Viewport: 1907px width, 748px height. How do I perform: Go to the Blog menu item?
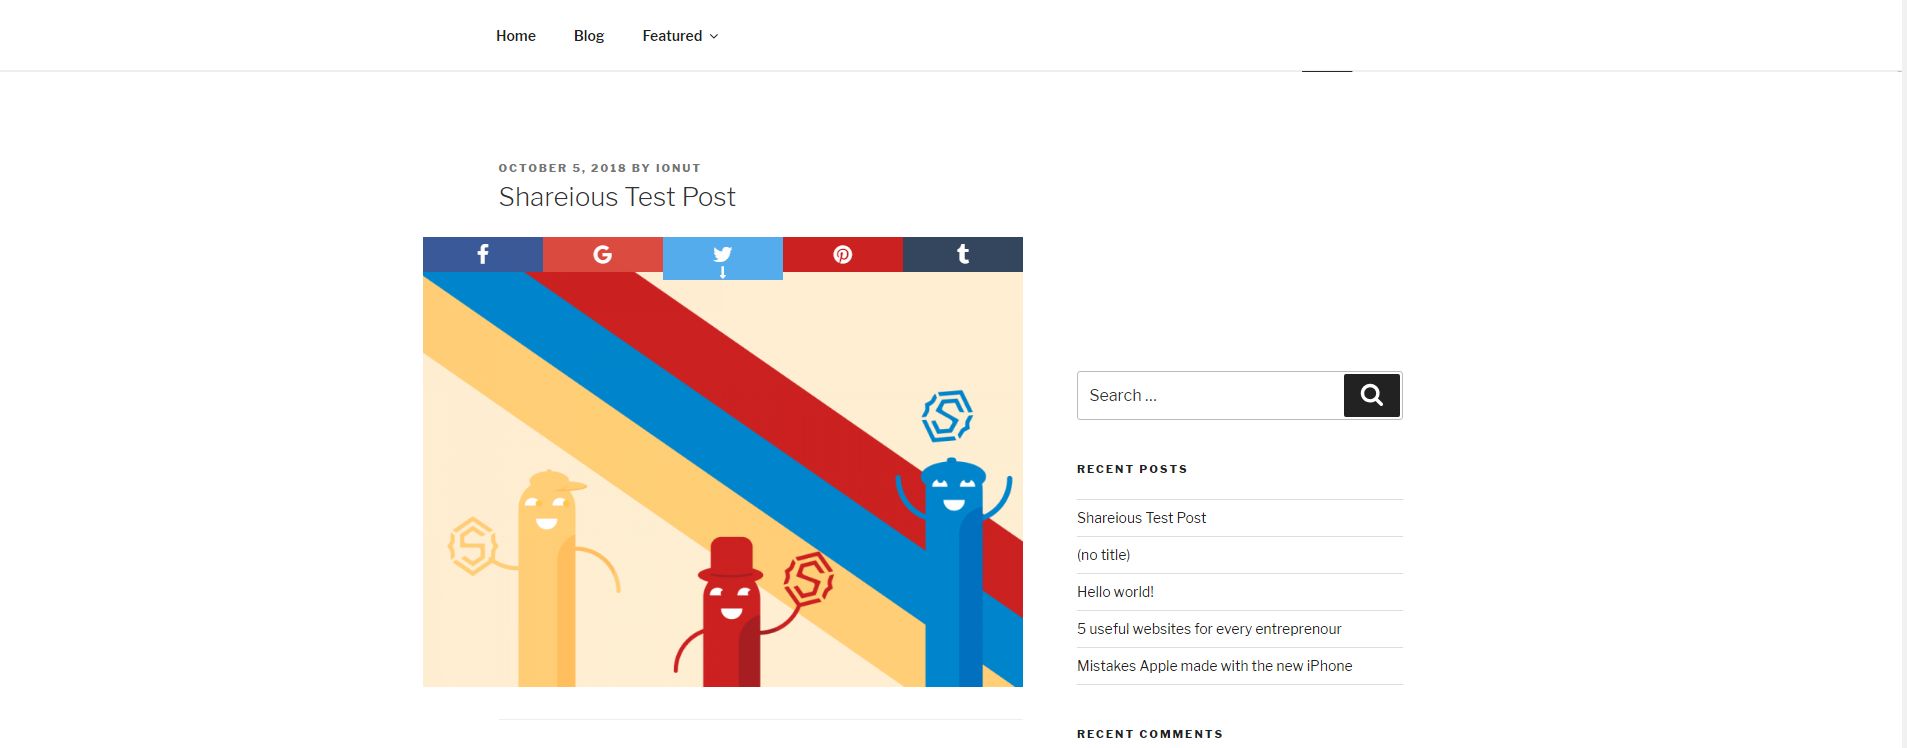click(589, 36)
